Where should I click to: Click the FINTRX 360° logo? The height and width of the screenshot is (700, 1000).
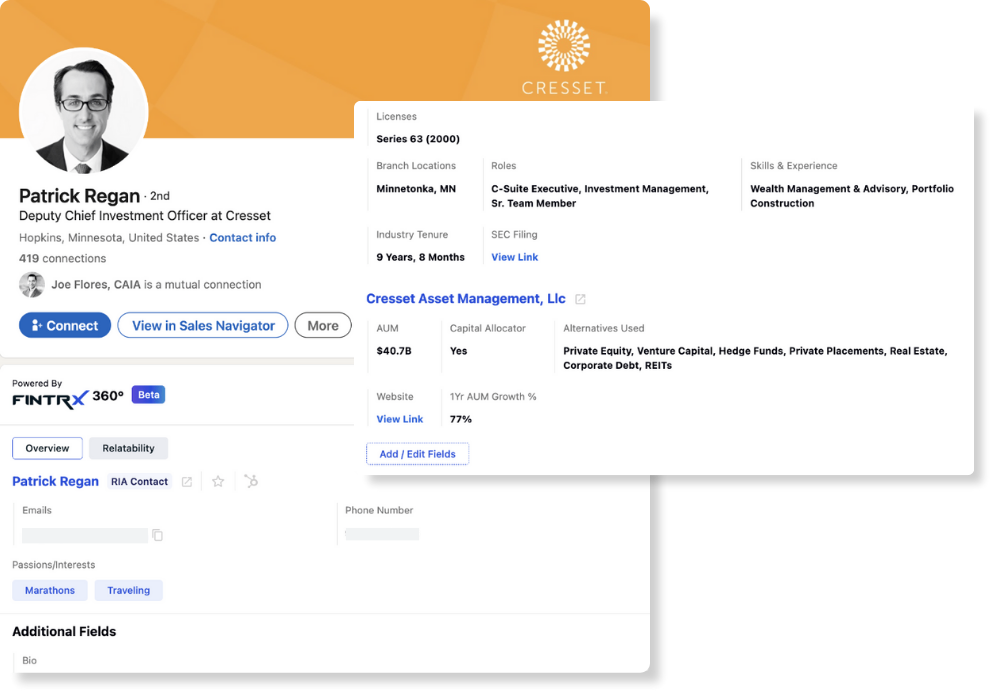coord(68,396)
